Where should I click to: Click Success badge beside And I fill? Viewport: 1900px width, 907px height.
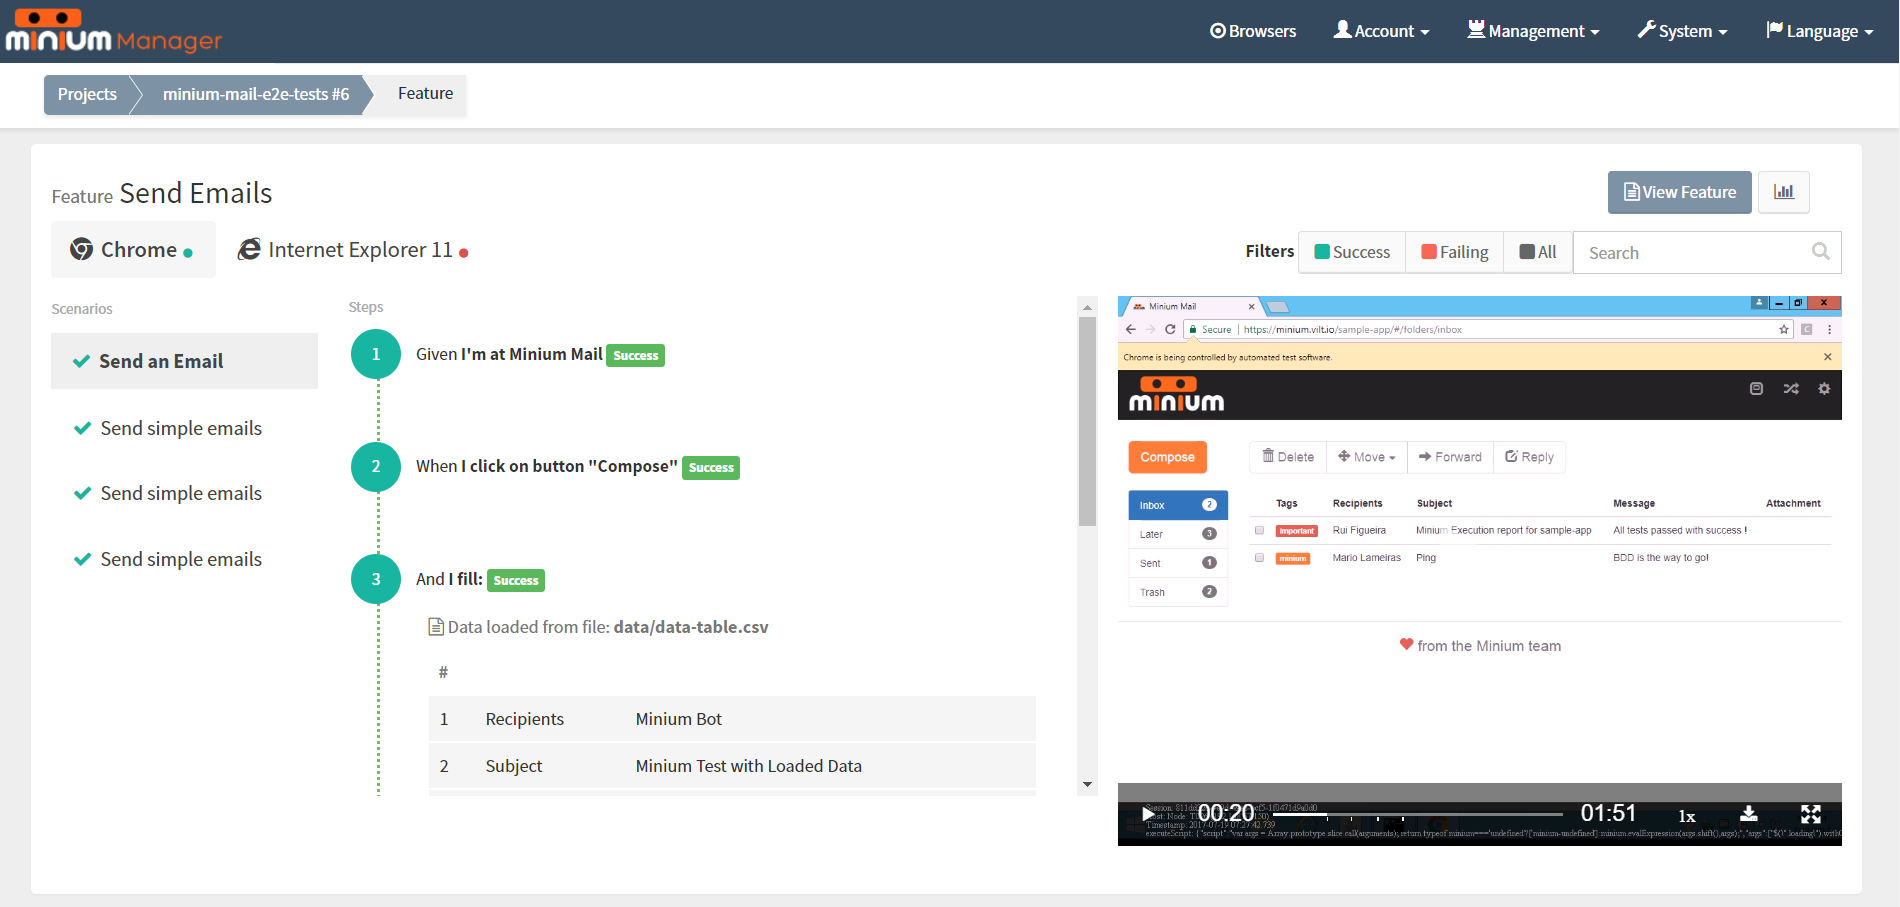(516, 581)
